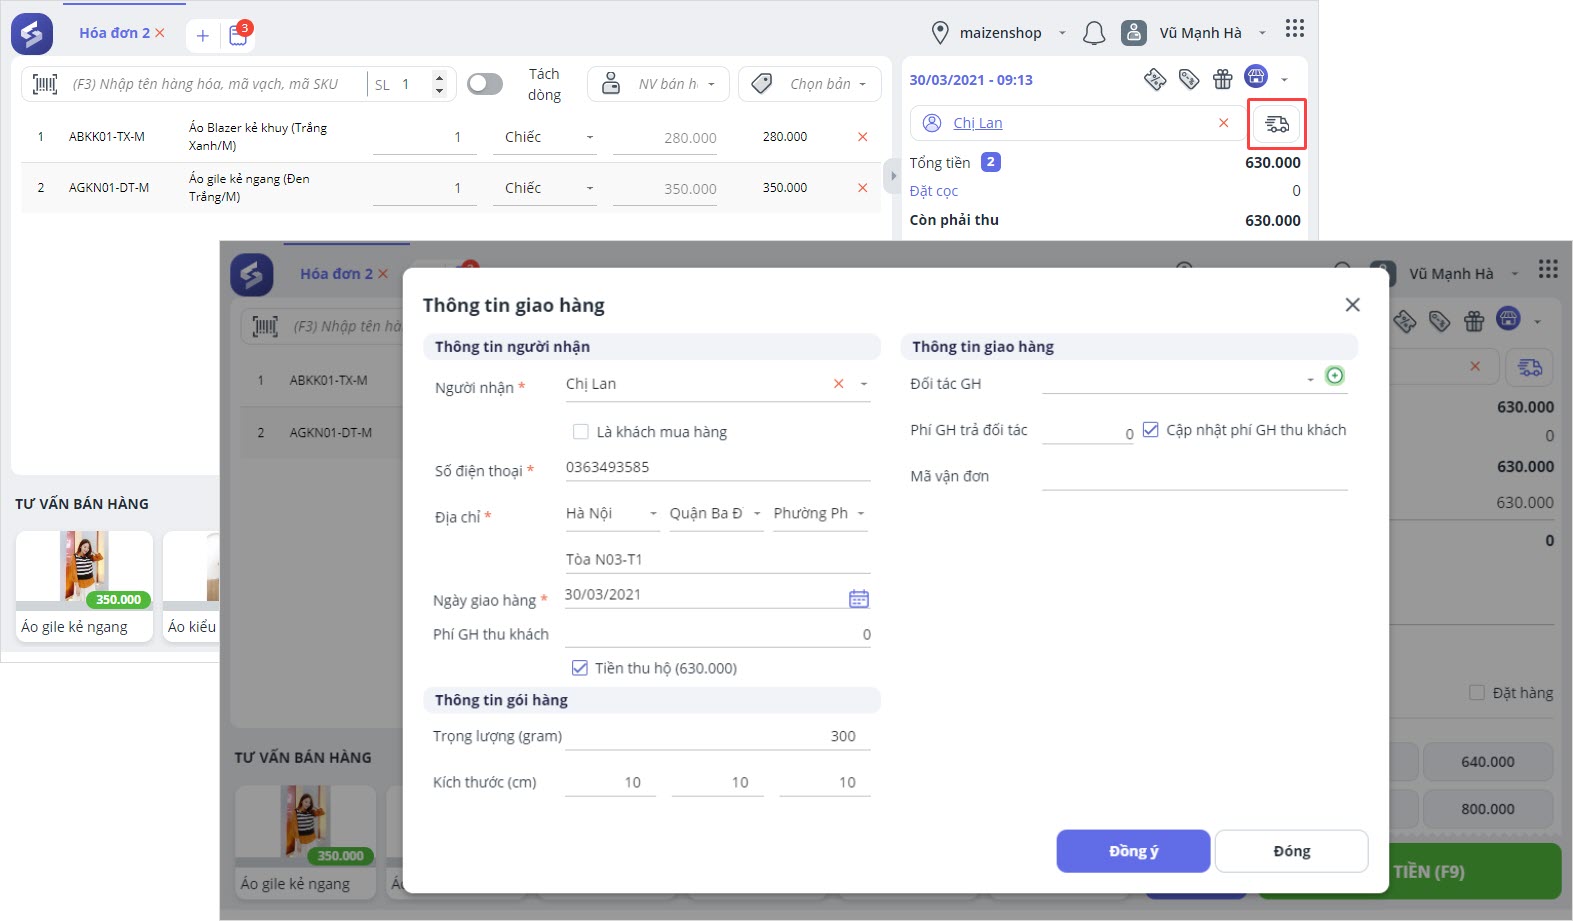Click the Phí GH trả đối tác field
1573x921 pixels.
[x=1087, y=431]
